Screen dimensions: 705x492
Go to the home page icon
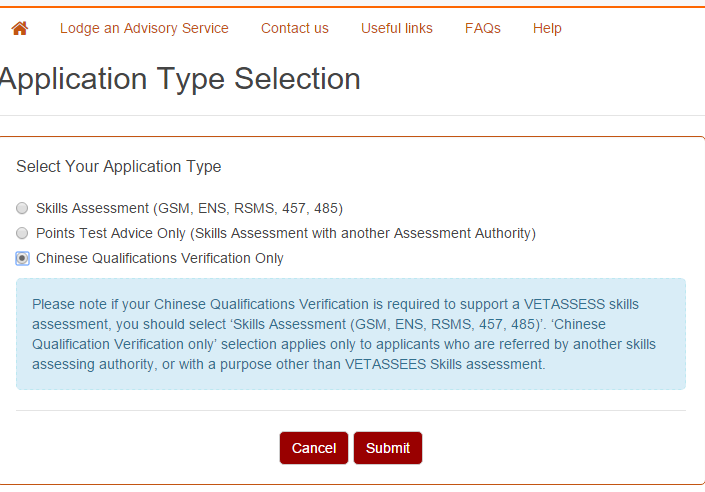coord(20,28)
